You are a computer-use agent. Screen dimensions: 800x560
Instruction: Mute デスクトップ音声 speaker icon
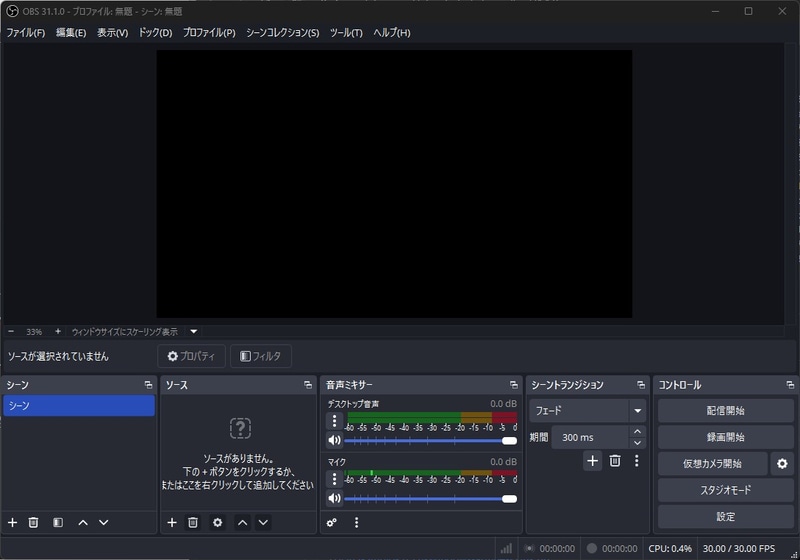coord(334,440)
